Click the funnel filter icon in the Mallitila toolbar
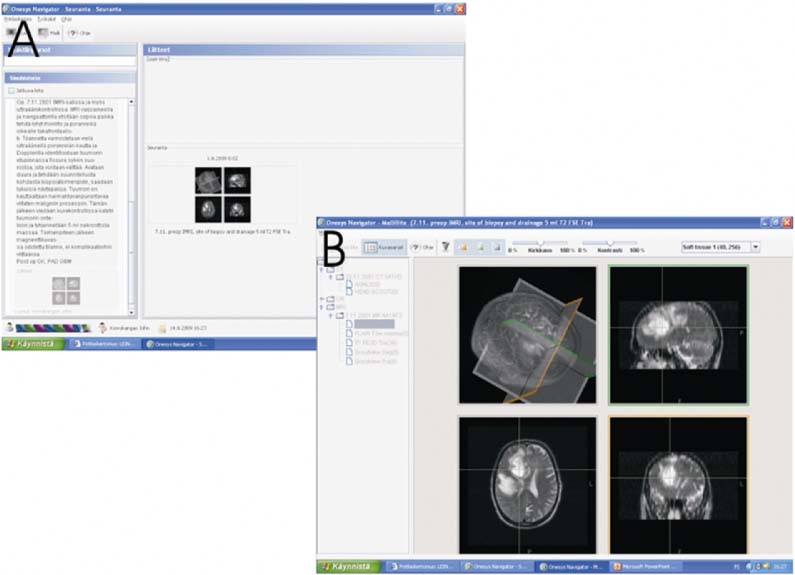The image size is (795, 575). (446, 247)
